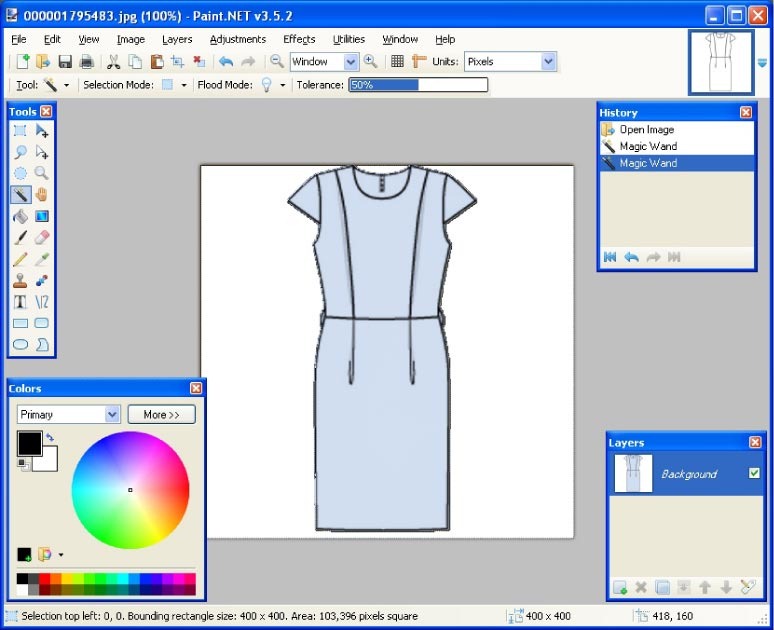Image resolution: width=774 pixels, height=630 pixels.
Task: Click the More >> button in Colors
Action: coord(161,414)
